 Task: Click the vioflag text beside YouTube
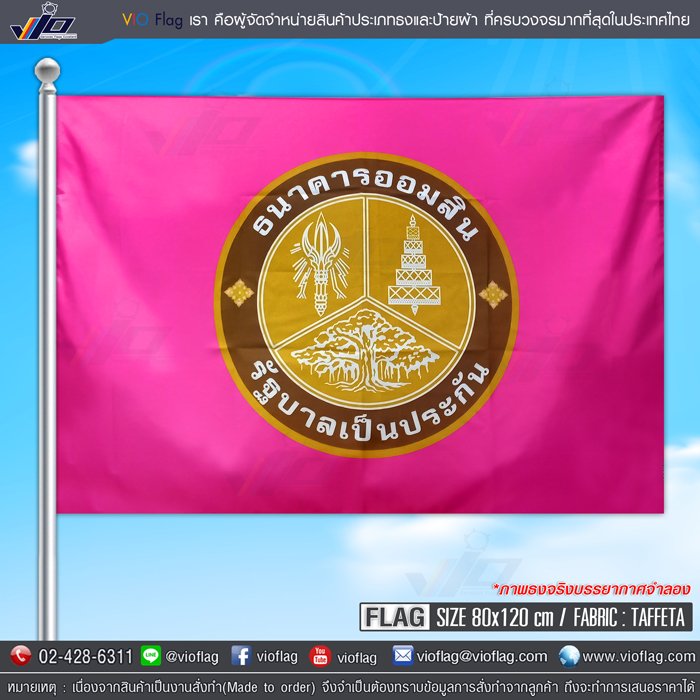pyautogui.click(x=357, y=658)
